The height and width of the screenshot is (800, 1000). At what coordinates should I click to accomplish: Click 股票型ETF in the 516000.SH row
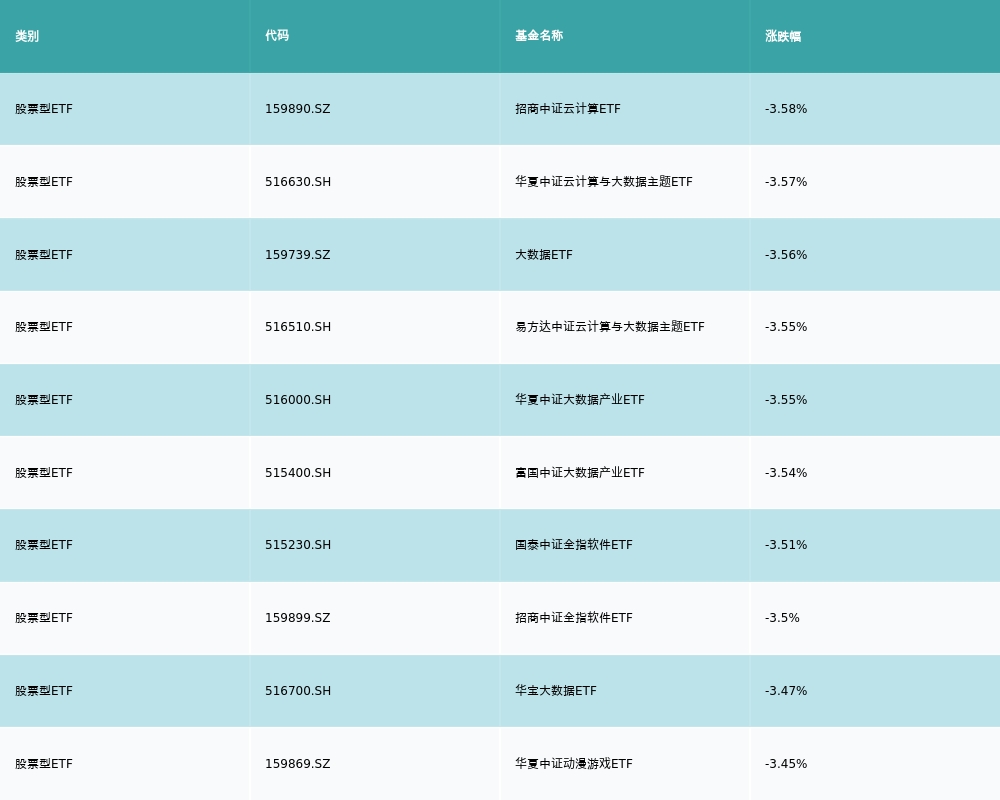click(44, 399)
